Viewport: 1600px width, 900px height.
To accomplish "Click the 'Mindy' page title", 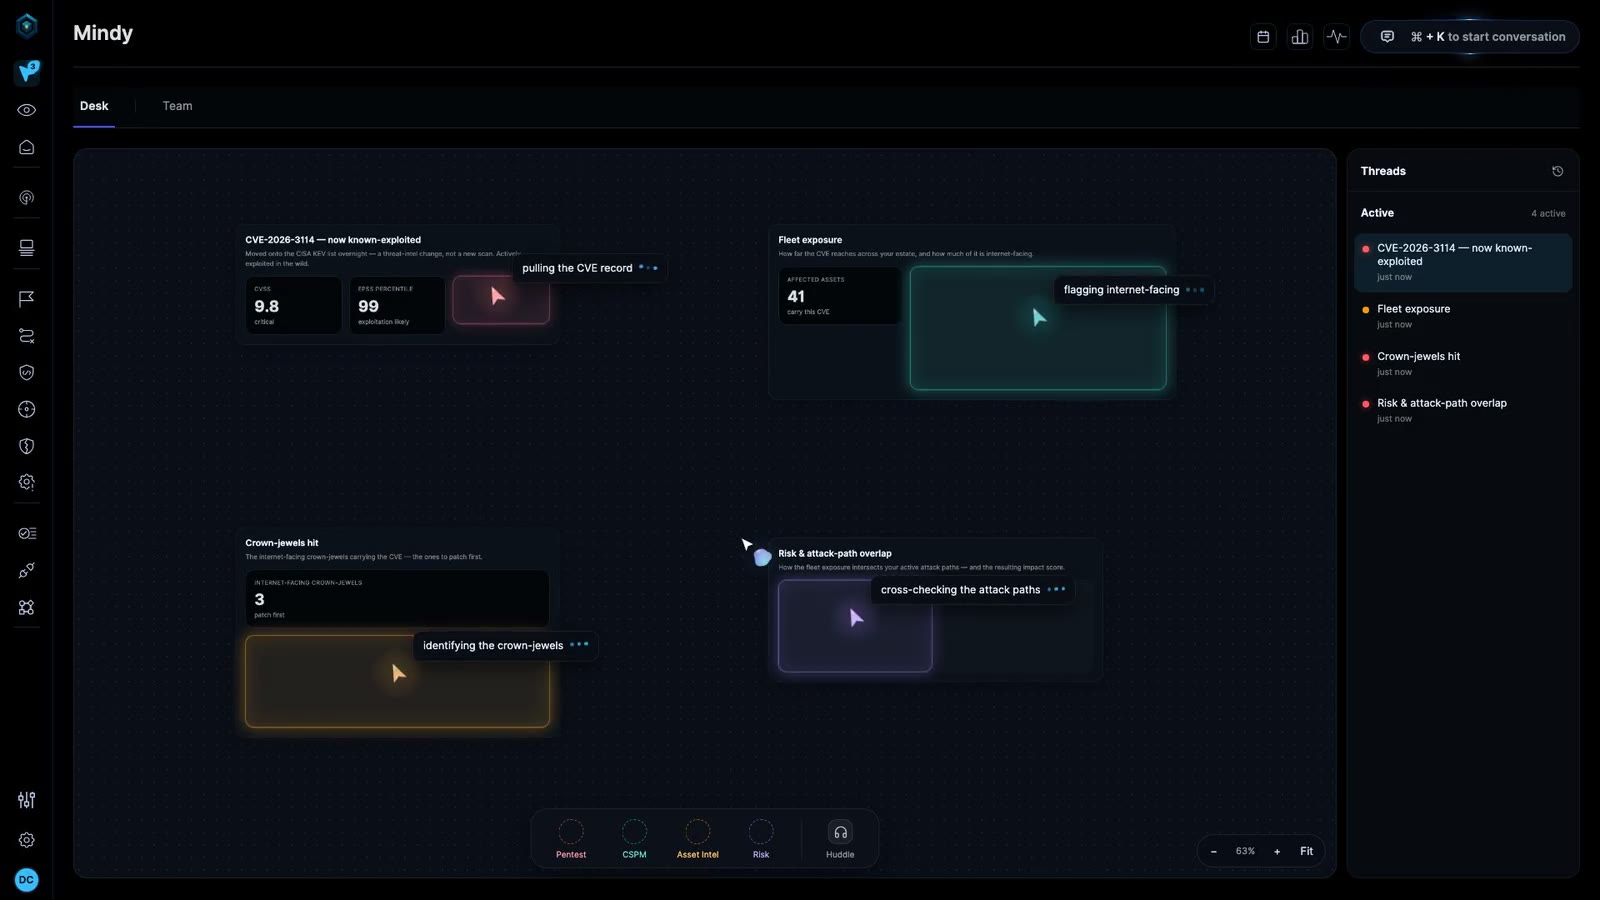I will click(103, 33).
